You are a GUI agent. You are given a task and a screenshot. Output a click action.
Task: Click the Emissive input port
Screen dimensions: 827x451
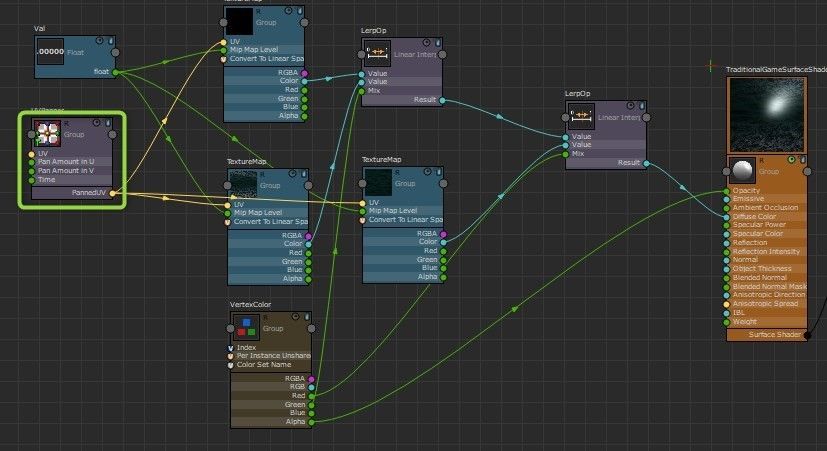tap(727, 199)
